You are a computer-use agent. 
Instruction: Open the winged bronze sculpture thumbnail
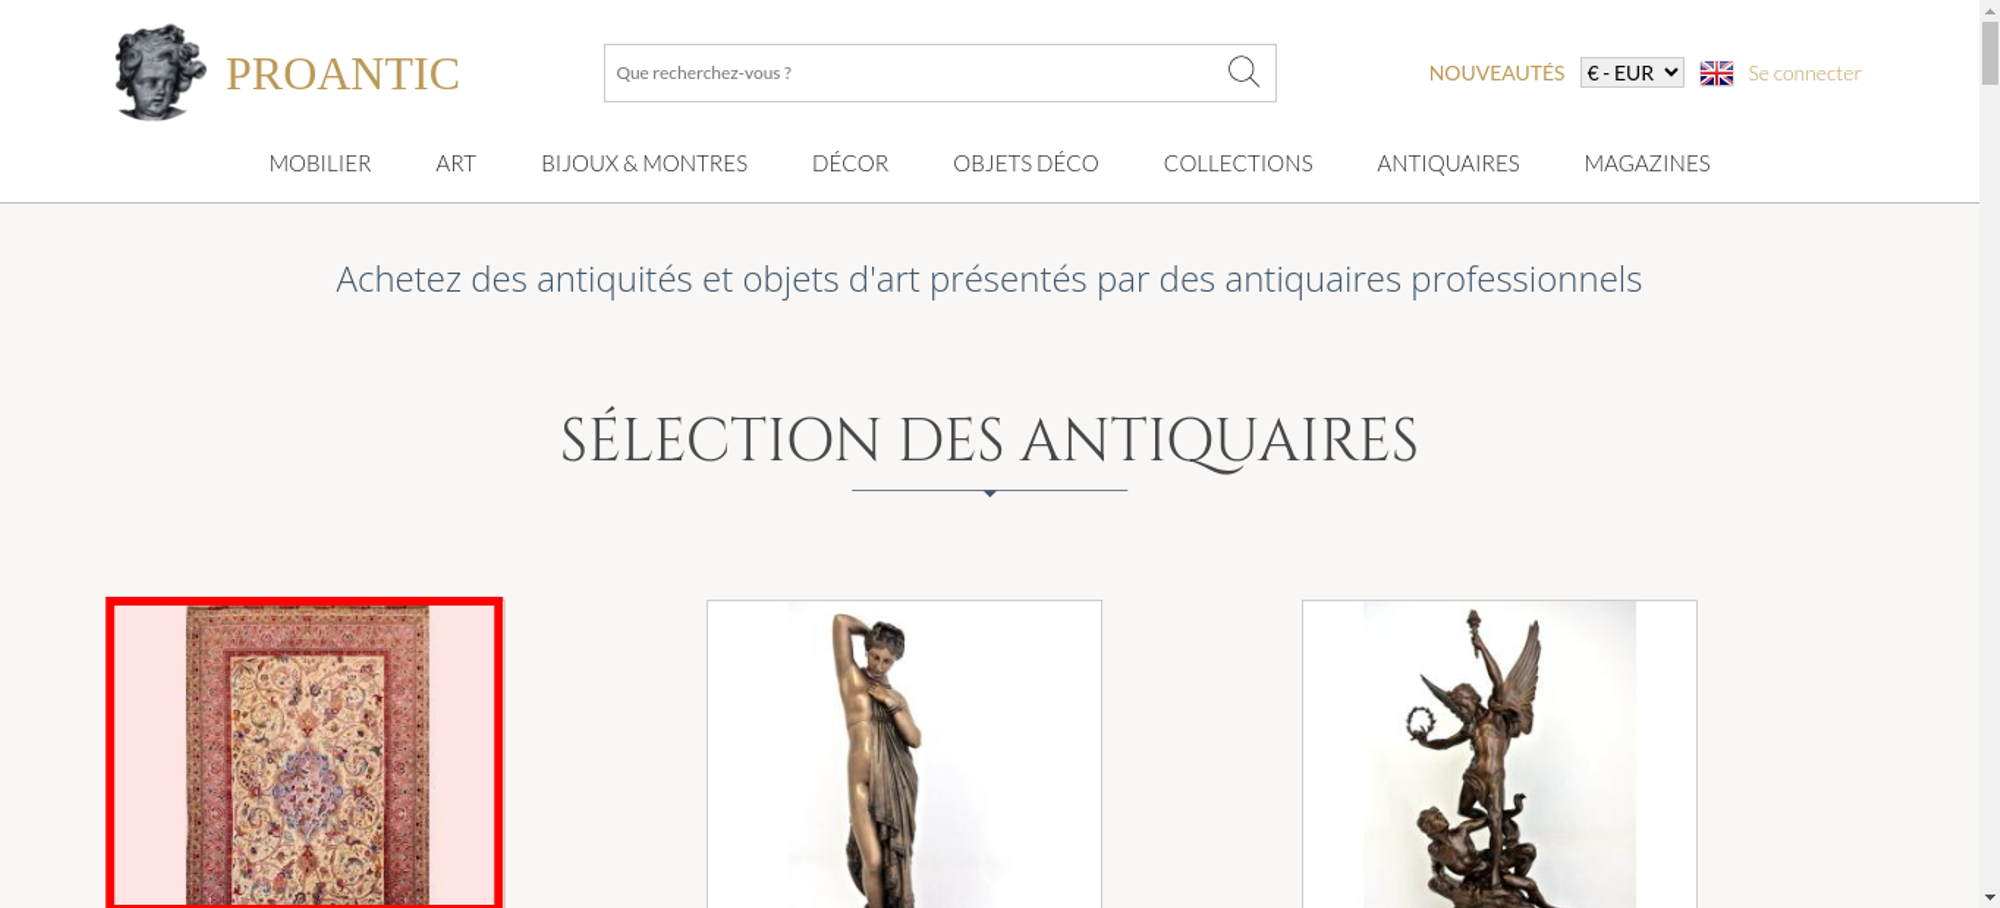tap(1499, 754)
